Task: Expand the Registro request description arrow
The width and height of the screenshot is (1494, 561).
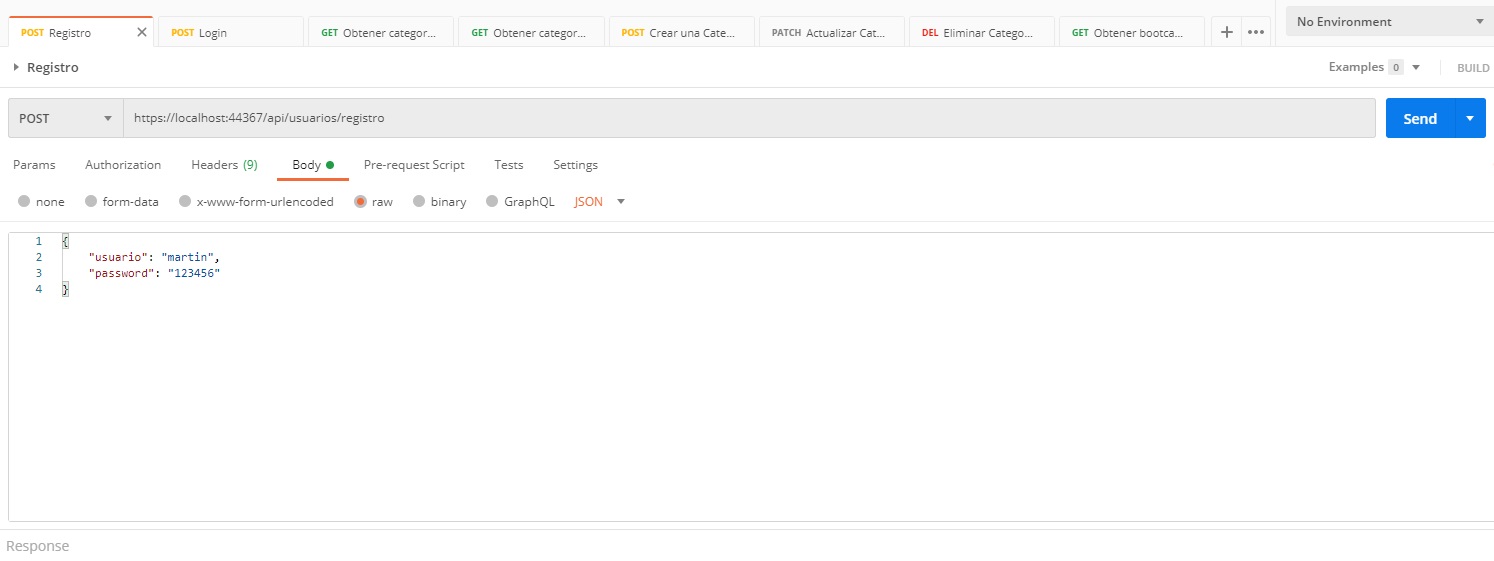Action: pyautogui.click(x=16, y=67)
